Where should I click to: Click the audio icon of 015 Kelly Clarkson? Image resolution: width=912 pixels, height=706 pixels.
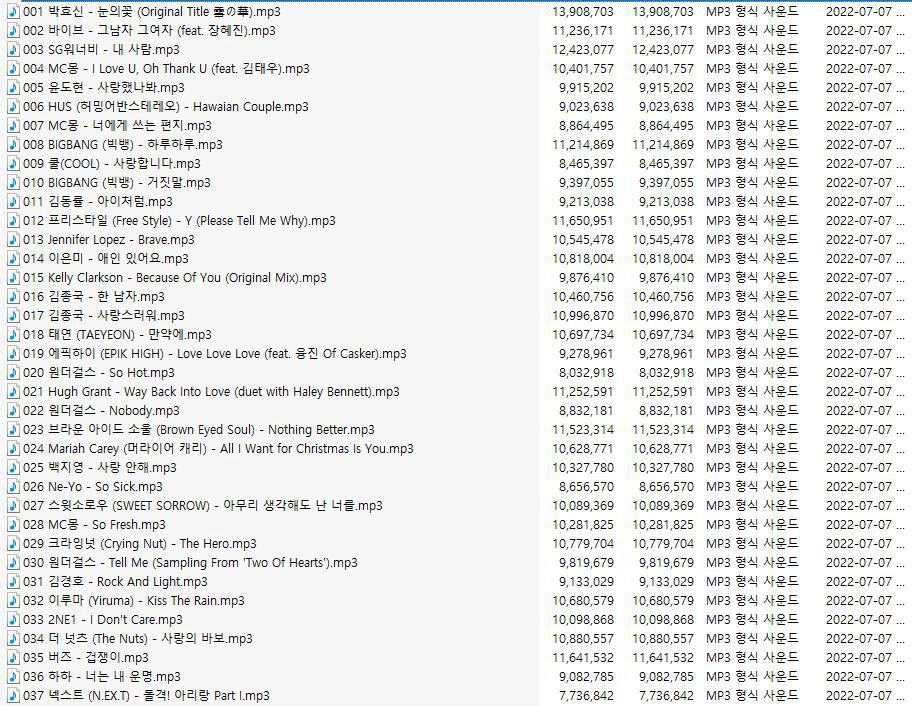(13, 277)
